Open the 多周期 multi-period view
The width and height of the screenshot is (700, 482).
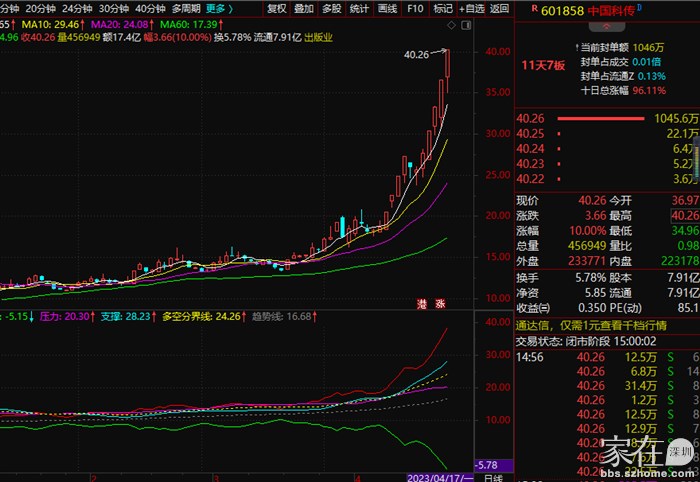(x=185, y=8)
